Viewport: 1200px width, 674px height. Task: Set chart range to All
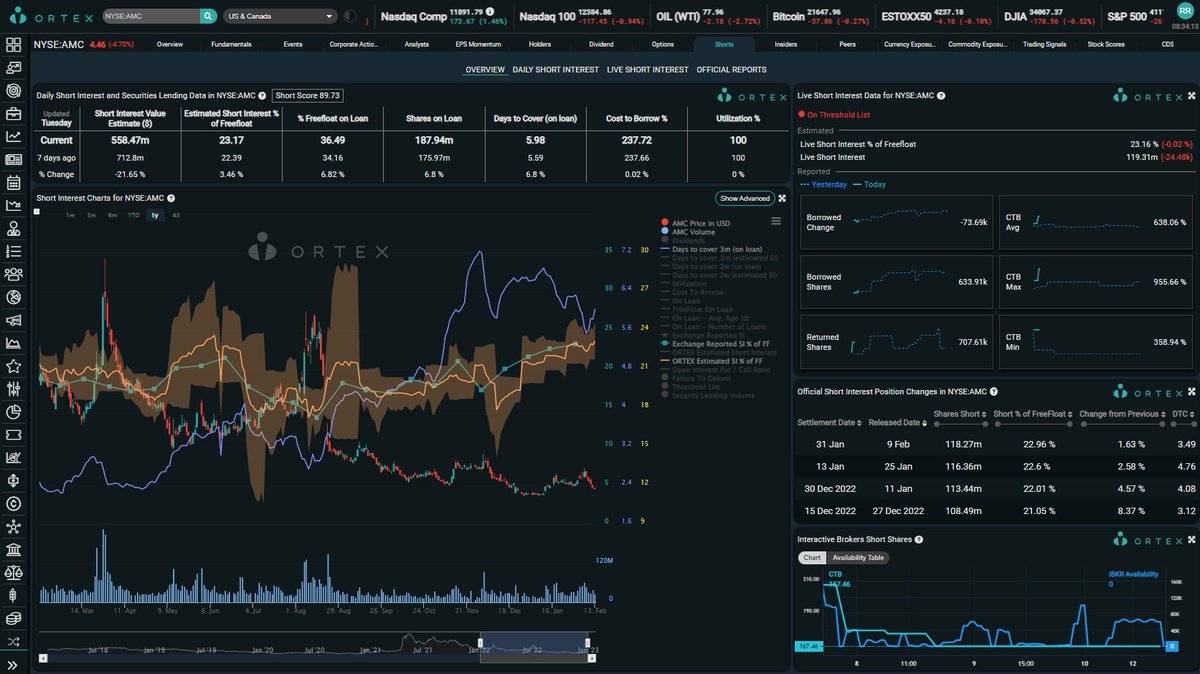pos(176,215)
